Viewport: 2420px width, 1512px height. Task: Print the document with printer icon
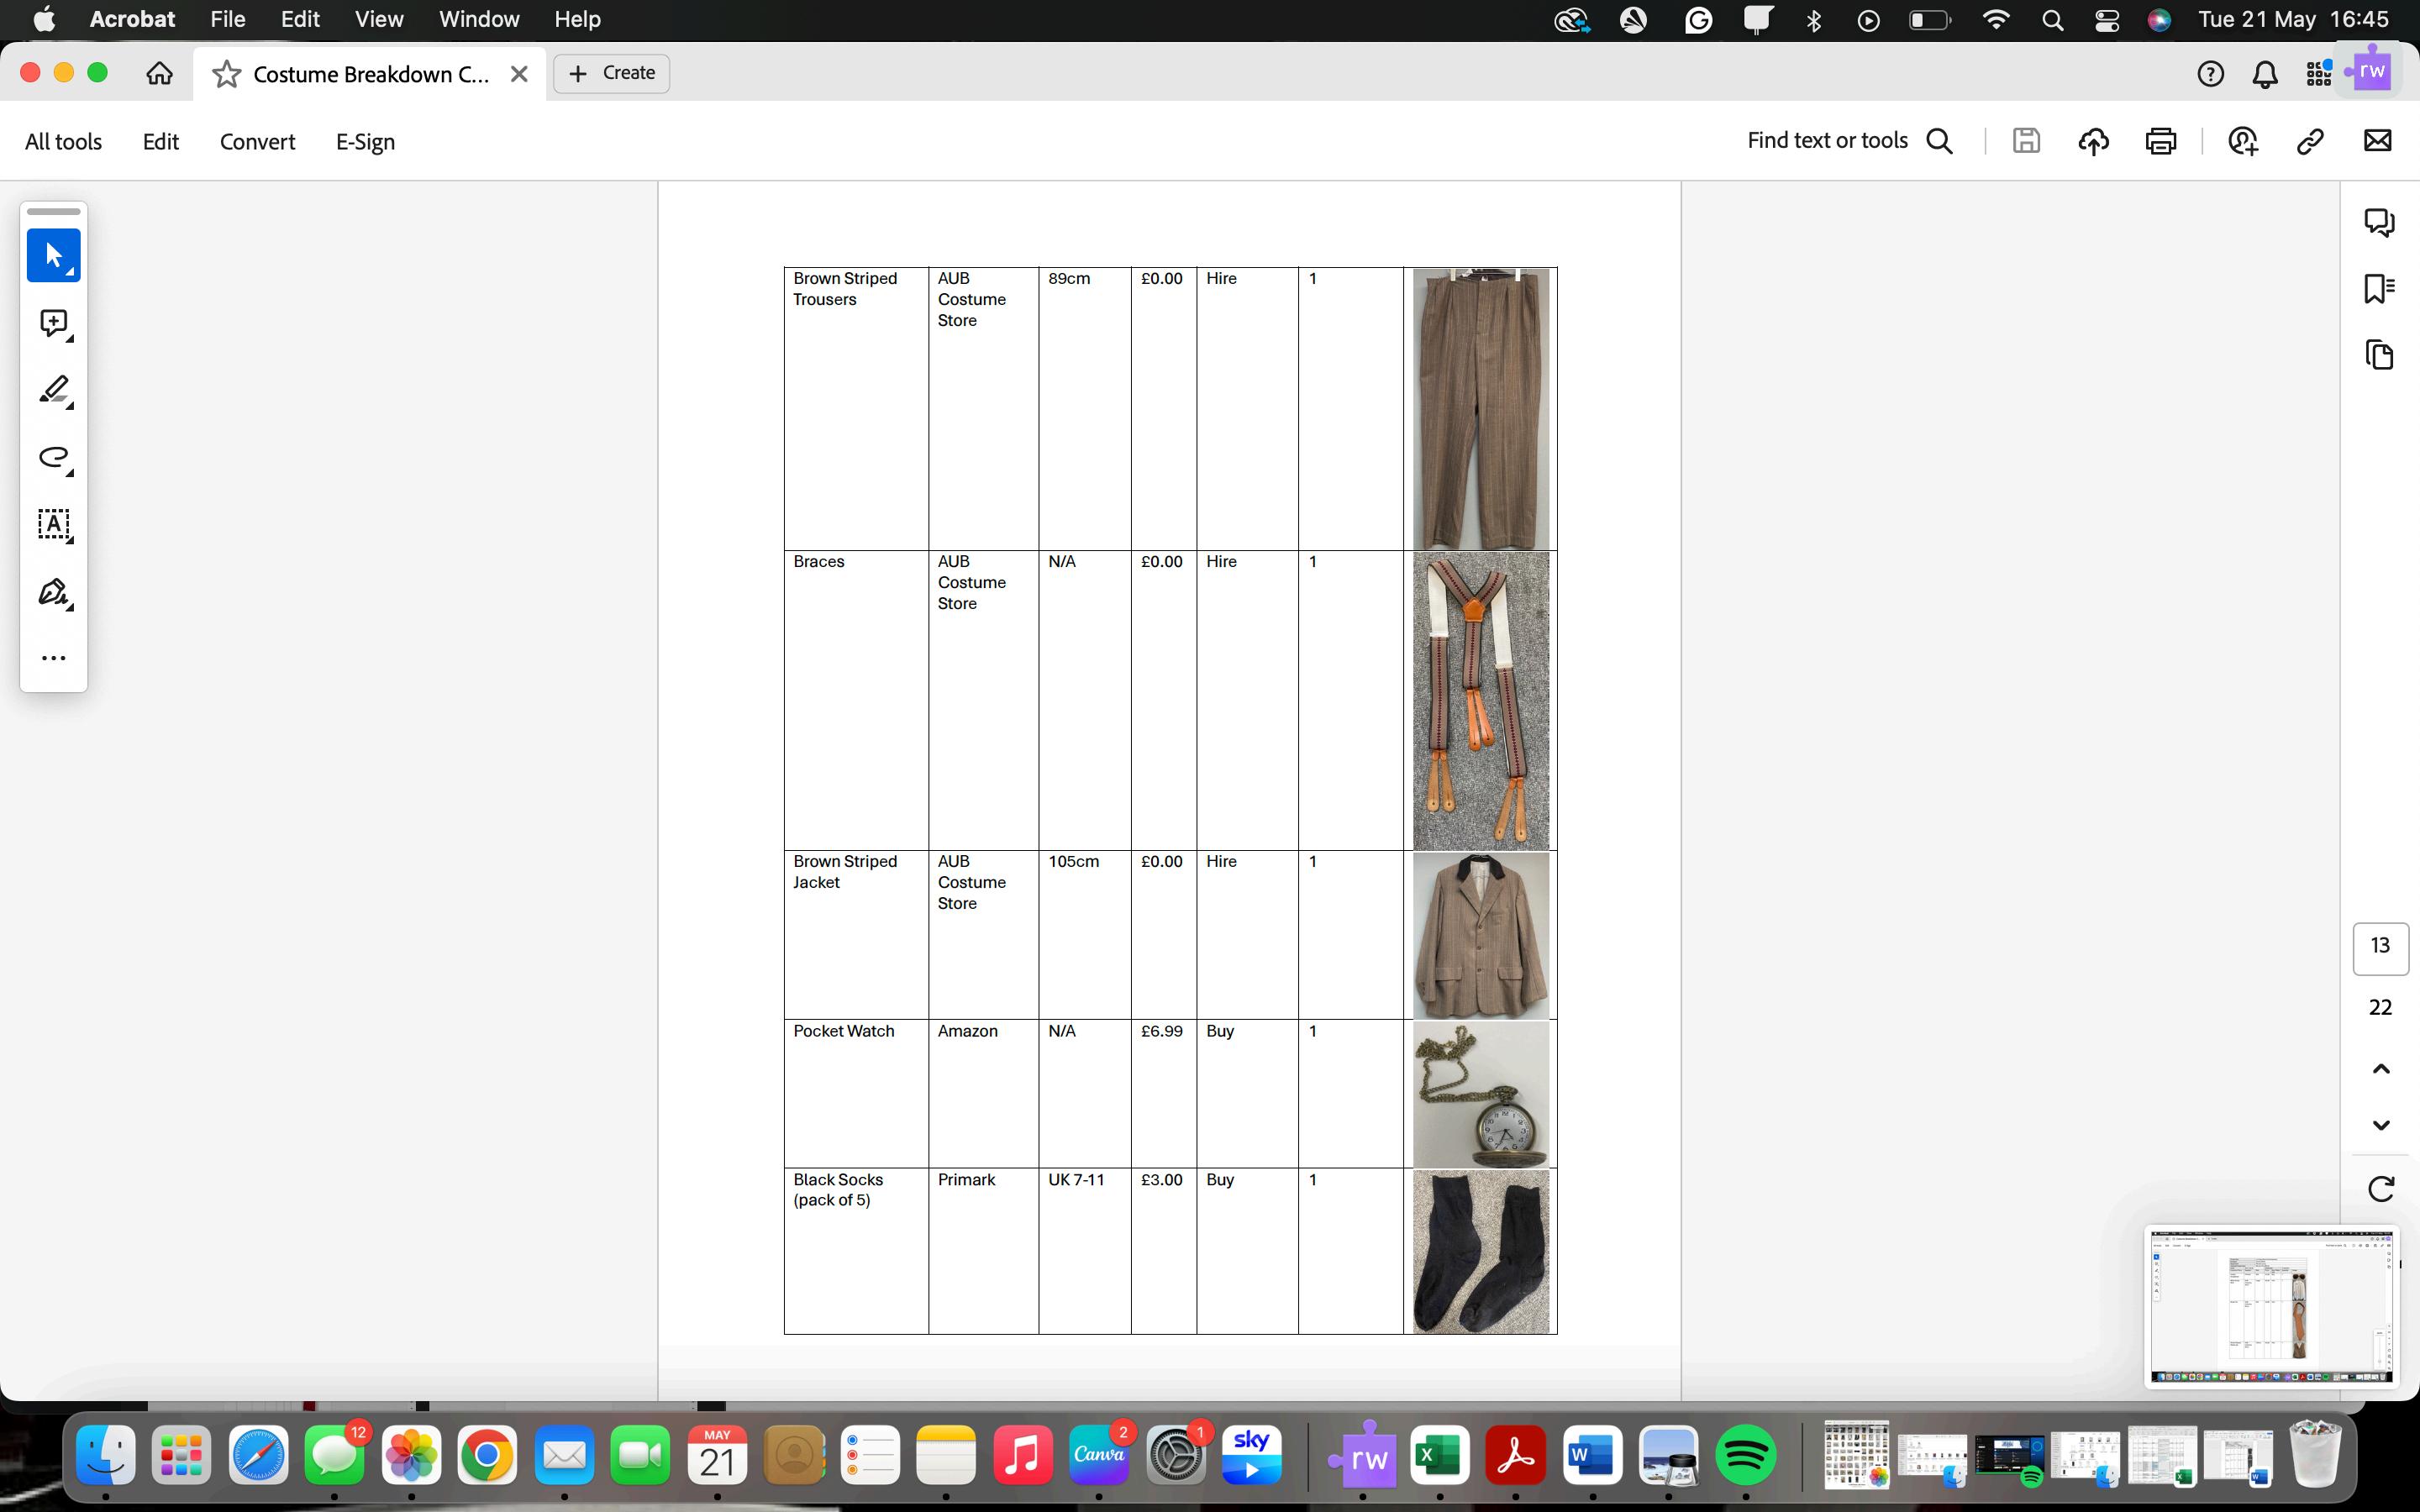coord(2160,141)
